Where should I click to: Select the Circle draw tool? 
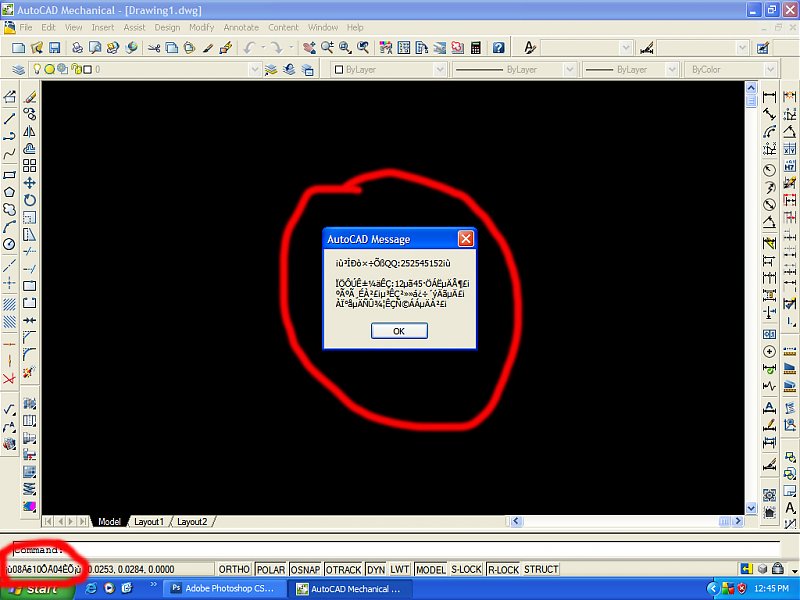(x=9, y=244)
